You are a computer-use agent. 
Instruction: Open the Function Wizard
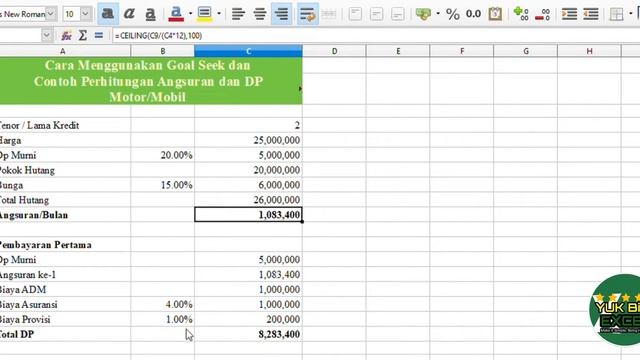click(66, 36)
